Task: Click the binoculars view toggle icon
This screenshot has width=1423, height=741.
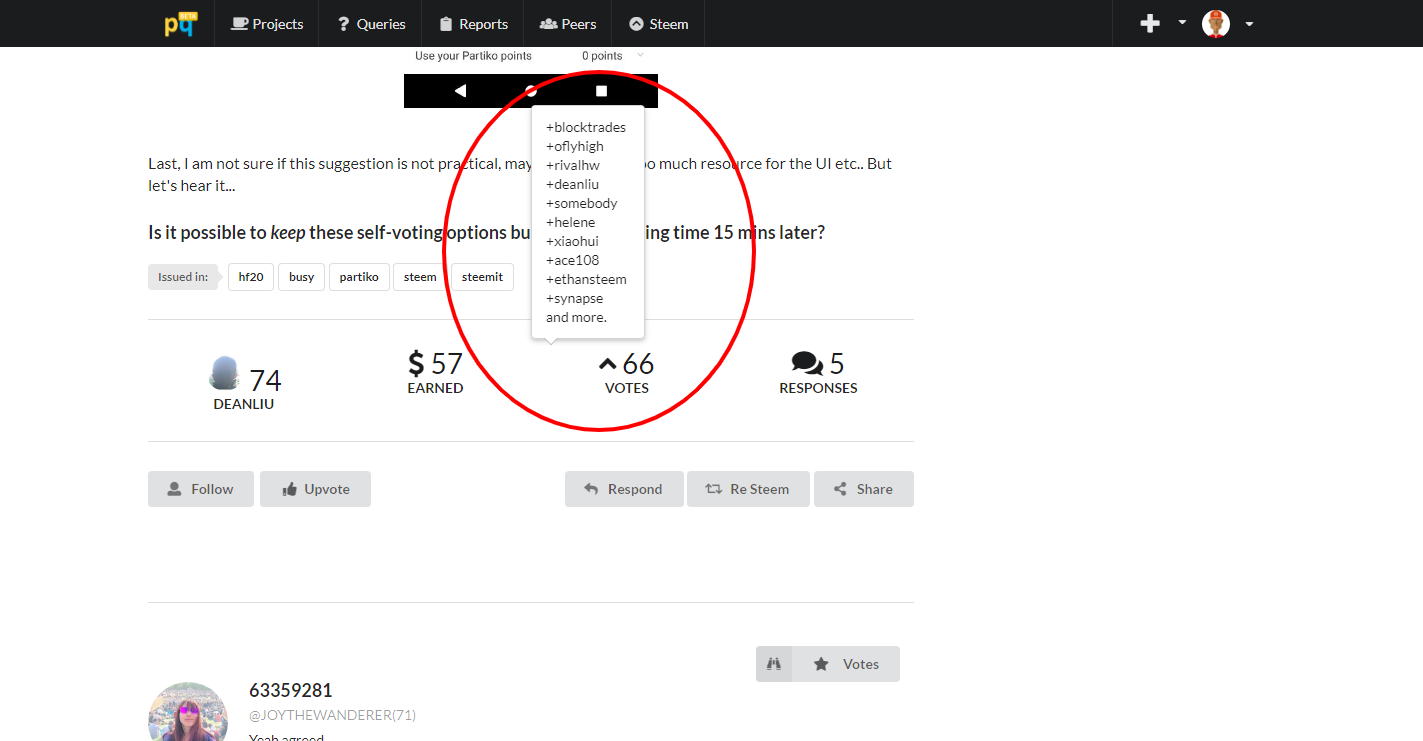Action: [774, 664]
